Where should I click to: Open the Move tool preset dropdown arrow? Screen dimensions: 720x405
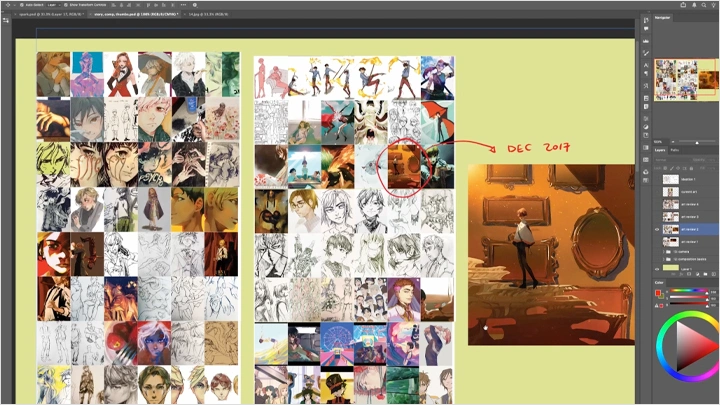pyautogui.click(x=14, y=5)
